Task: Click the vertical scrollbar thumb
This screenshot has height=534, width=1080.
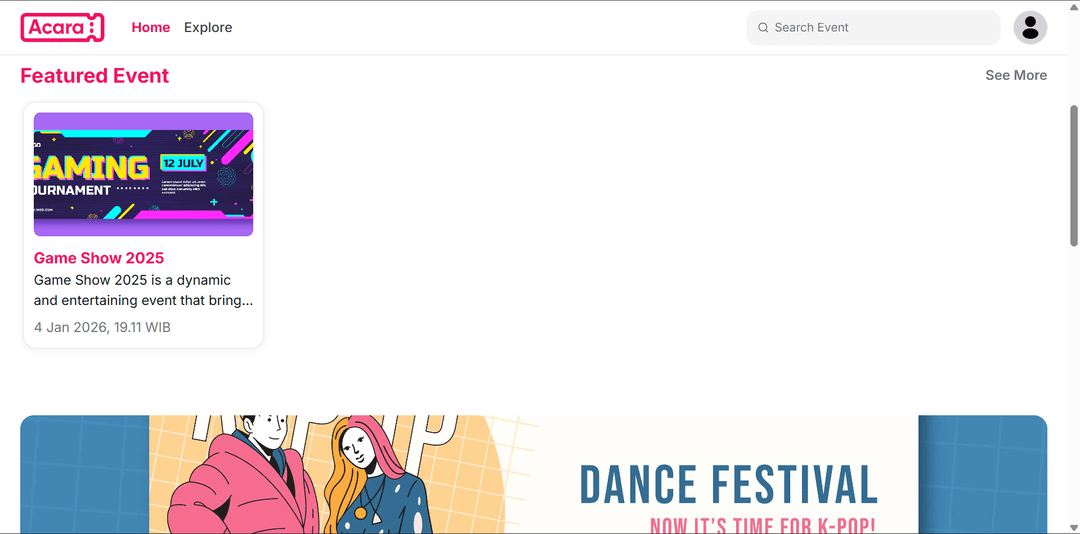Action: click(x=1074, y=175)
